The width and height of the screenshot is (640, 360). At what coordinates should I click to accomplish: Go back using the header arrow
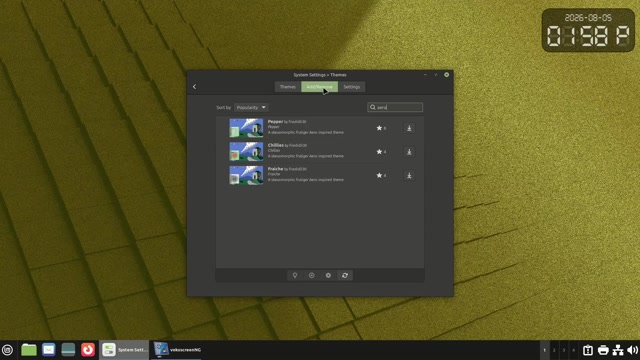[x=194, y=87]
